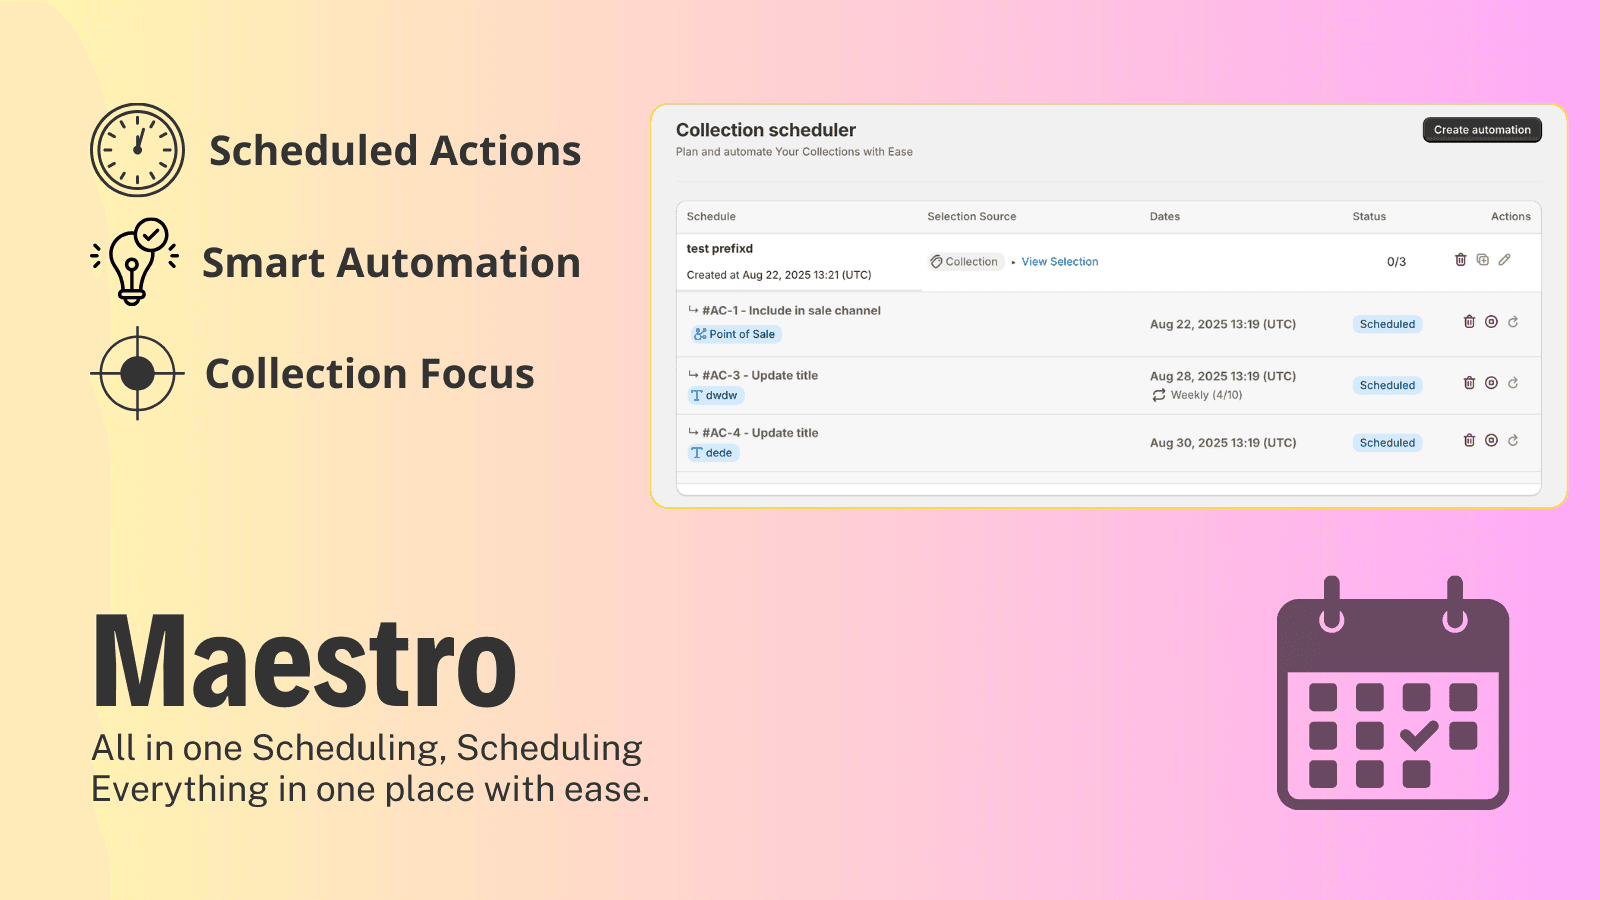This screenshot has height=900, width=1600.
Task: Click the delete icon on action #AC-4
Action: coord(1468,440)
